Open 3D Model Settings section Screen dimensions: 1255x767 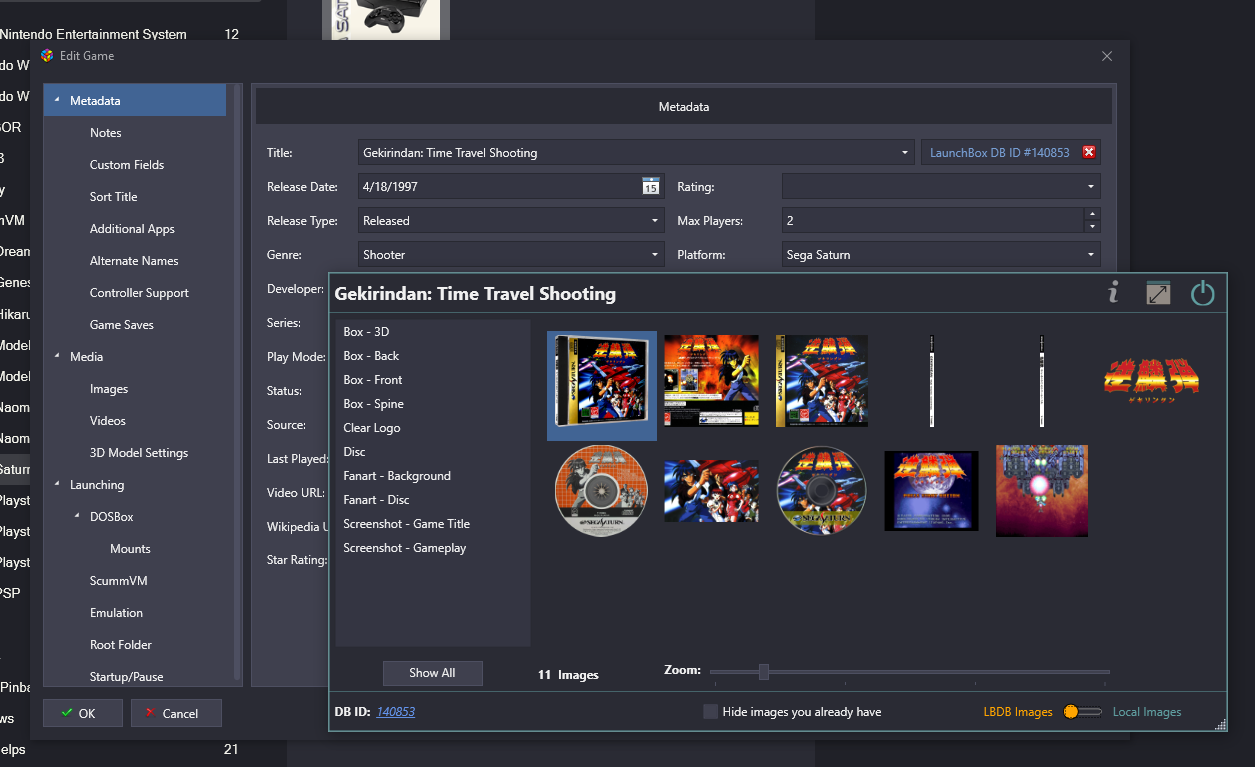coord(139,453)
